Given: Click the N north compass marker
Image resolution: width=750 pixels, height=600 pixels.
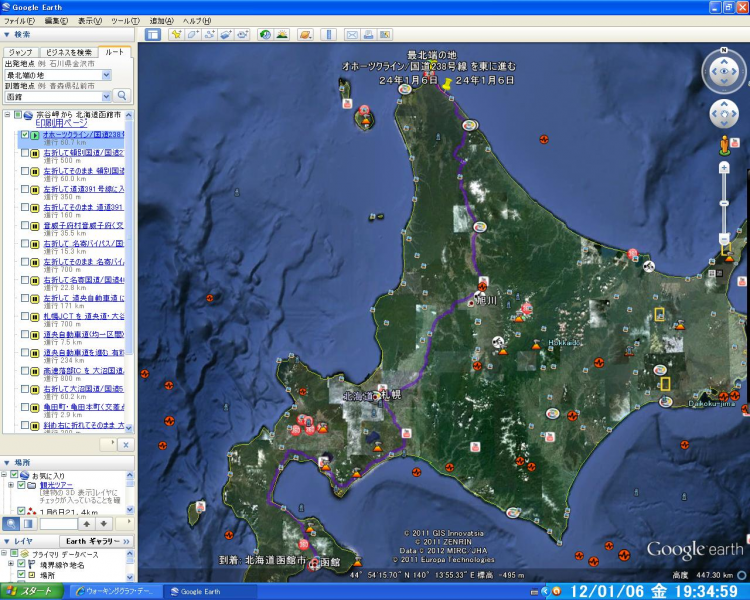Looking at the screenshot, I should 724,50.
